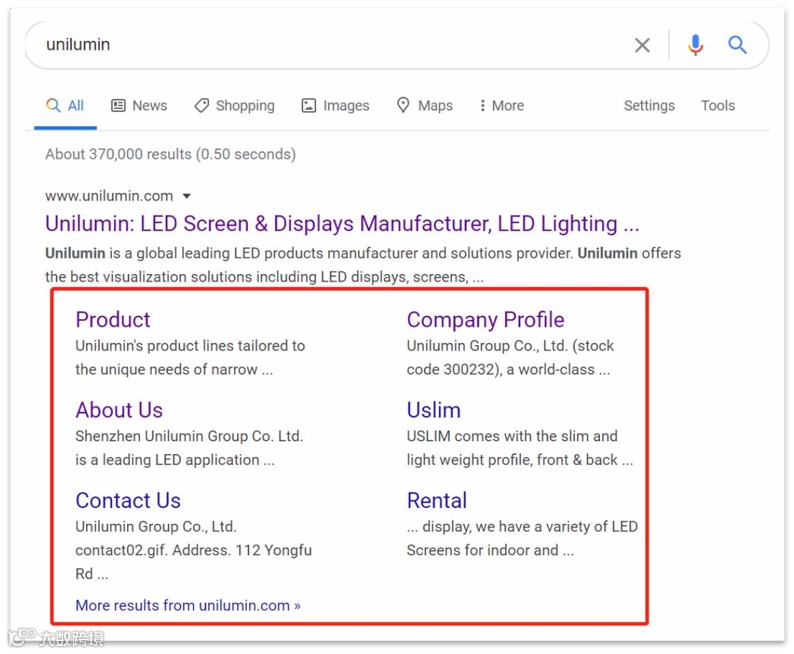The height and width of the screenshot is (654, 794).
Task: Open the Product sitelink
Action: [112, 319]
